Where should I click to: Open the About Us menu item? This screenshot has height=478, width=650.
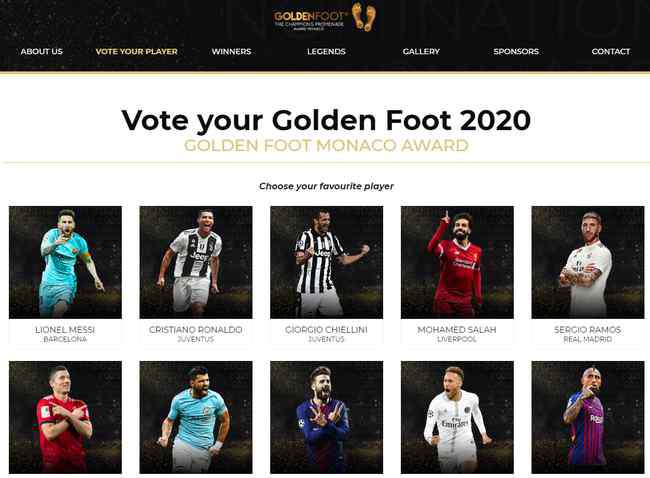point(41,51)
